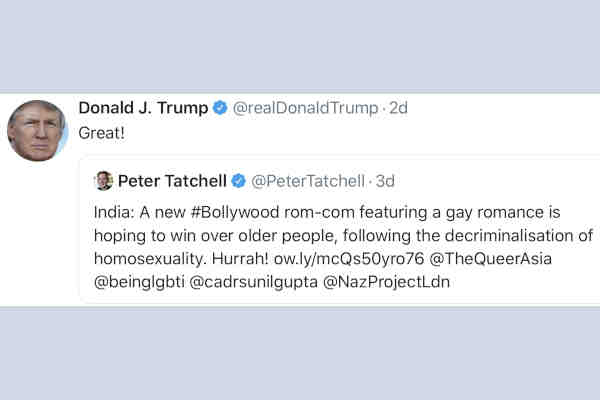Click the 3d timestamp on quoted tweet

point(384,181)
